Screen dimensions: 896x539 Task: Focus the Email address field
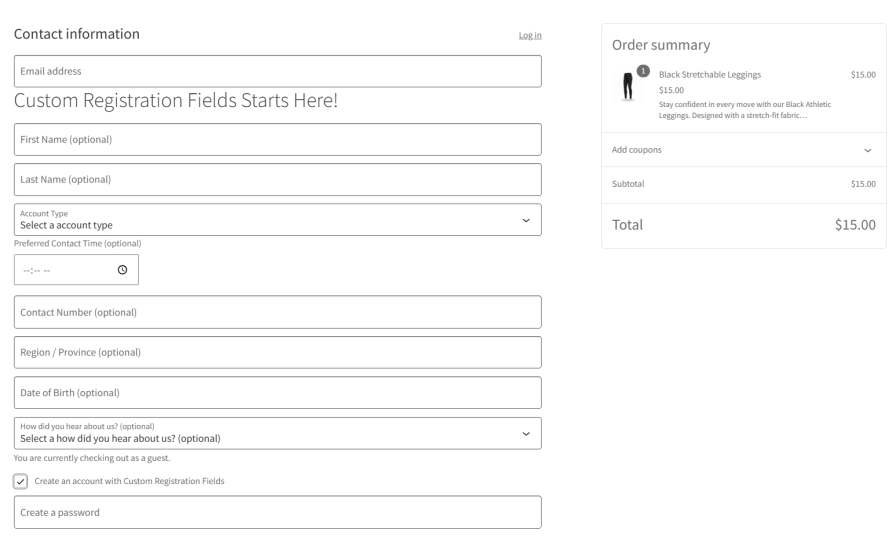pos(278,71)
